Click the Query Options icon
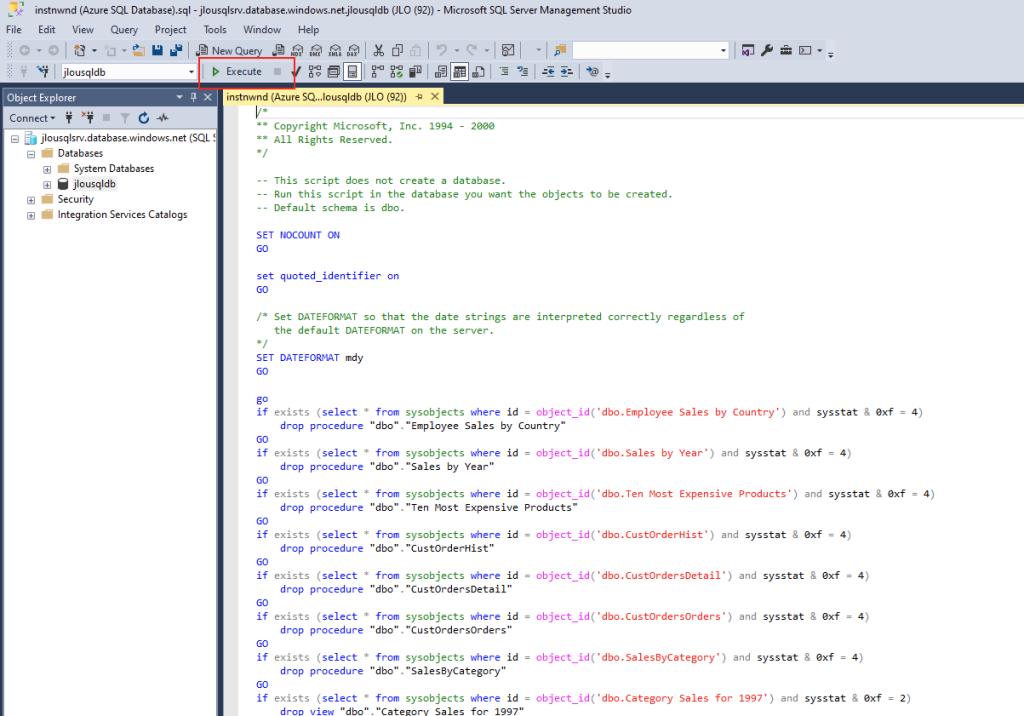Viewport: 1024px width, 716px height. click(x=334, y=72)
